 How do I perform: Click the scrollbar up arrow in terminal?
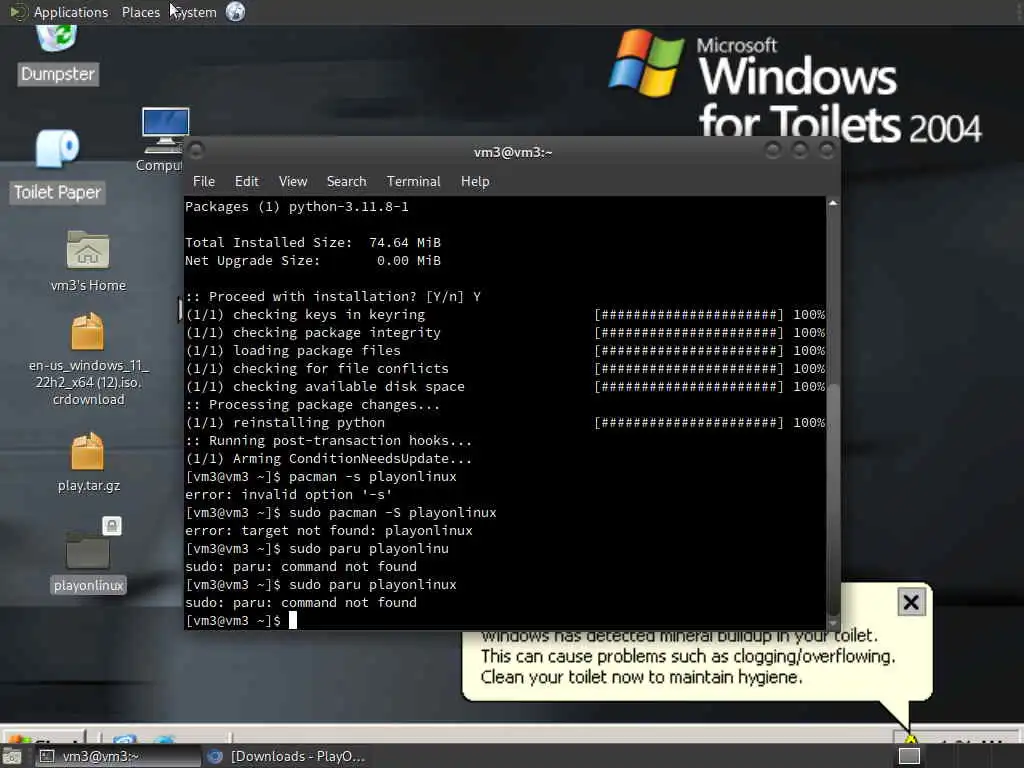click(833, 204)
